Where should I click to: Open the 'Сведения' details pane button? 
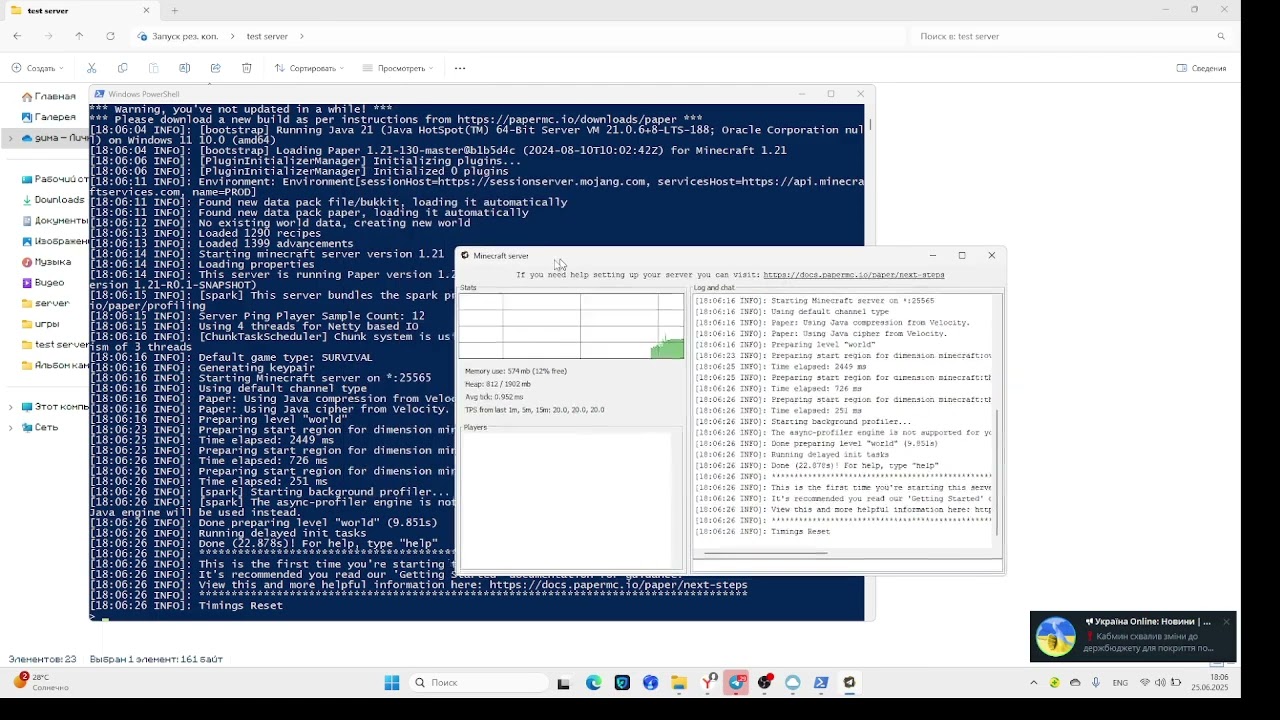tap(1201, 68)
